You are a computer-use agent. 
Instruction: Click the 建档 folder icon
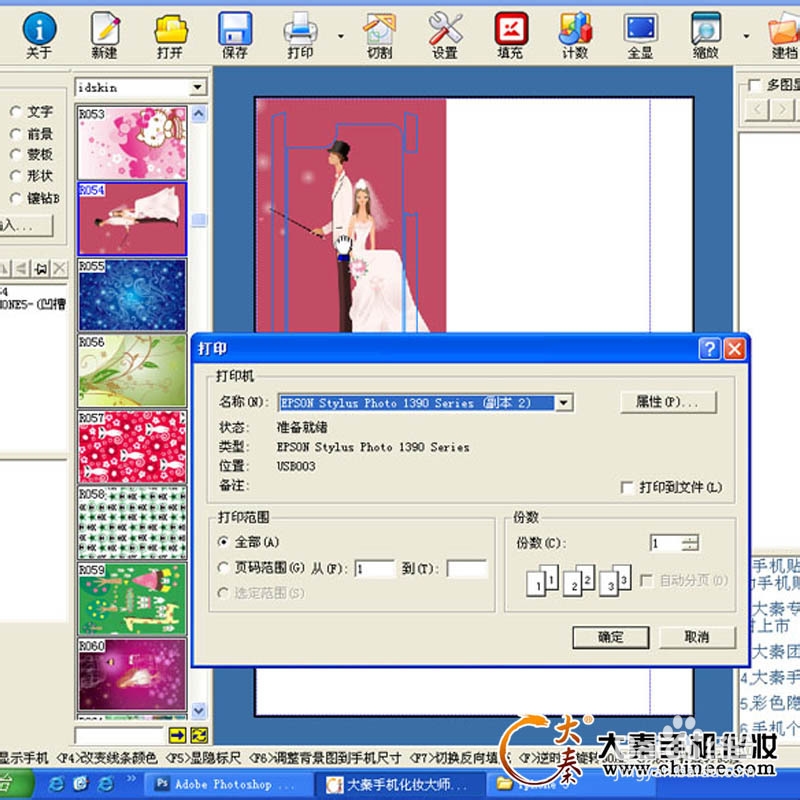pyautogui.click(x=783, y=35)
